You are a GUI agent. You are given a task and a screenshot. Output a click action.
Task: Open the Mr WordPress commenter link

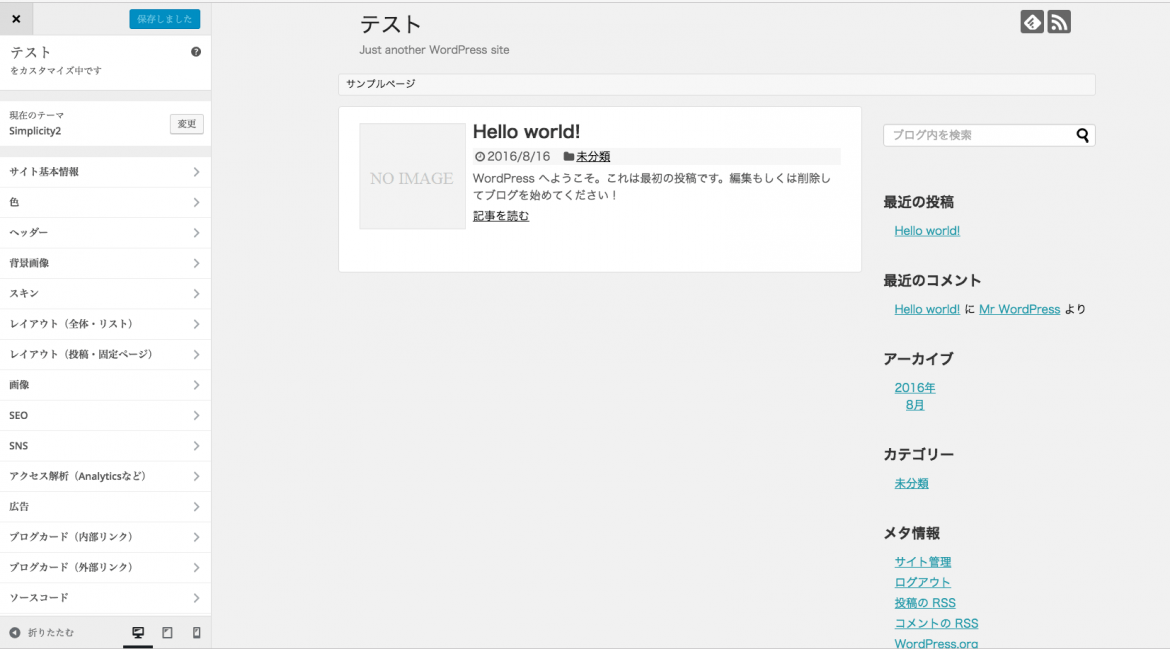pyautogui.click(x=1019, y=309)
